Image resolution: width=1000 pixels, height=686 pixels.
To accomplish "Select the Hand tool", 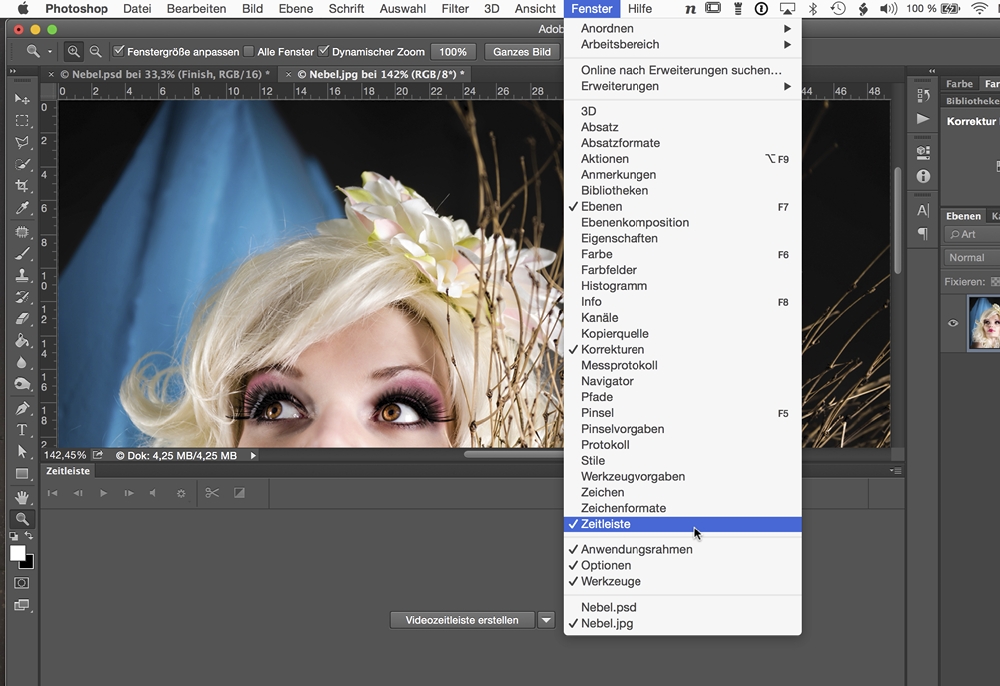I will tap(22, 497).
